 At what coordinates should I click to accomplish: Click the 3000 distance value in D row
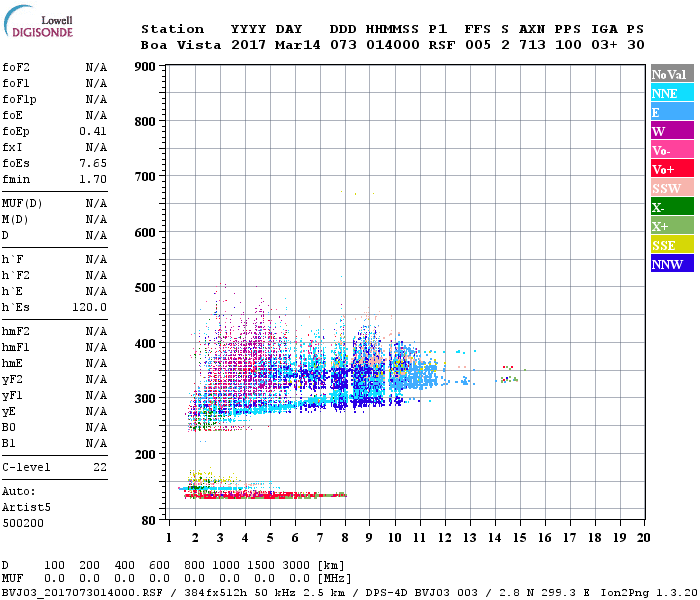click(x=296, y=565)
